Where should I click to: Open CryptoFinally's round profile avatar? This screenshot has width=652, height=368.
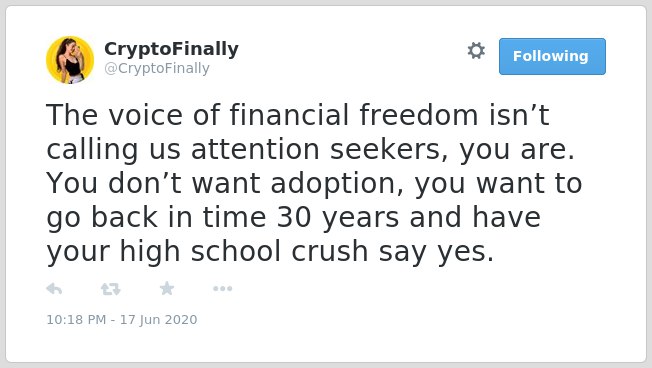(70, 60)
